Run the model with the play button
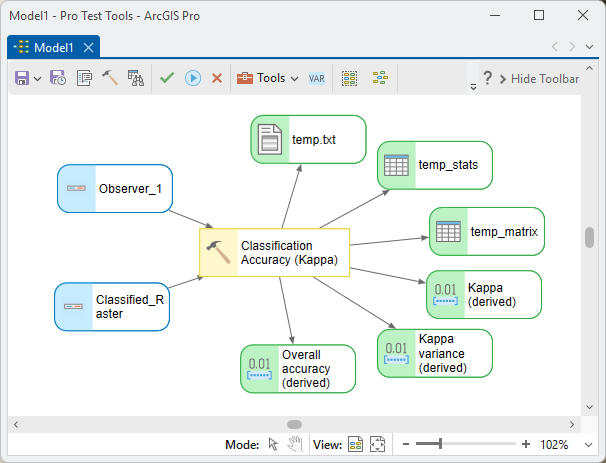 [x=193, y=78]
